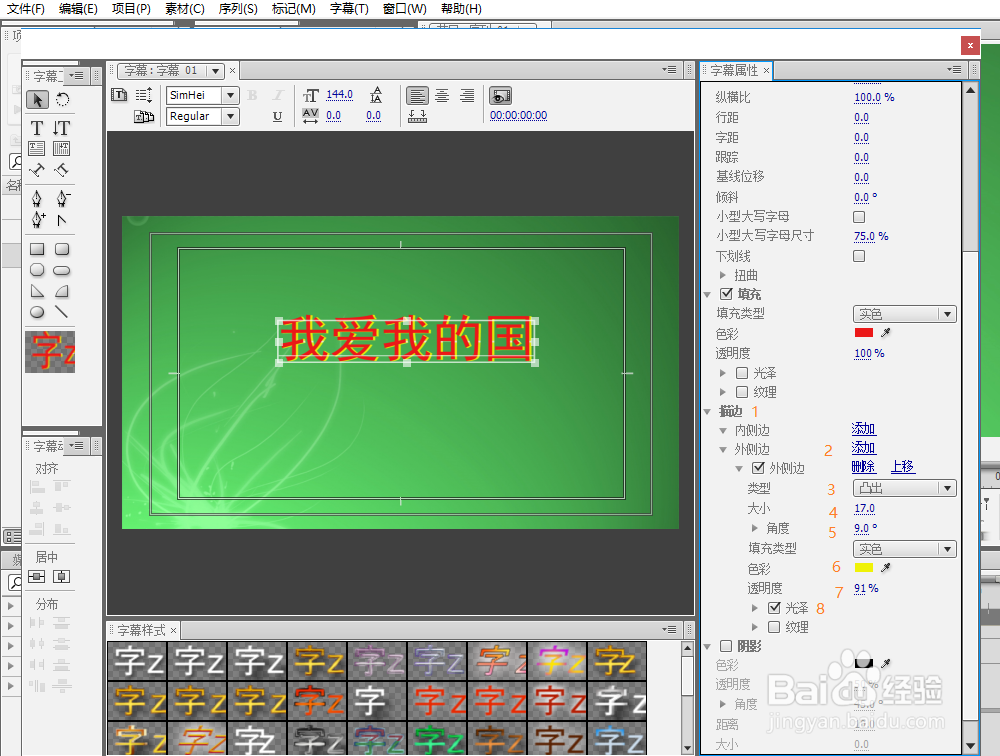Select the Add Anchor Point tool

pyautogui.click(x=38, y=220)
